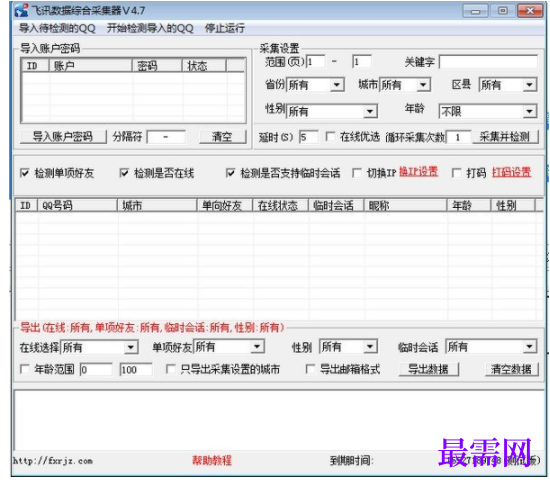This screenshot has height=484, width=550.
Task: Open 换IP设置 link
Action: [x=418, y=172]
